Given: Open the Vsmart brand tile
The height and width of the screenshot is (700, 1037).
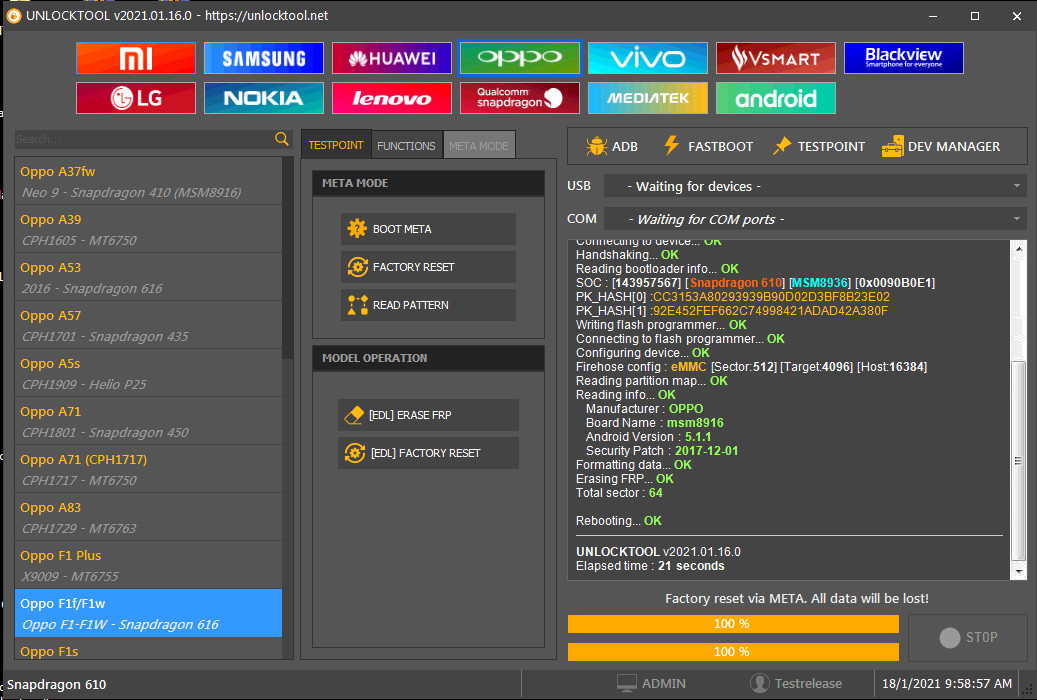Looking at the screenshot, I should [776, 58].
